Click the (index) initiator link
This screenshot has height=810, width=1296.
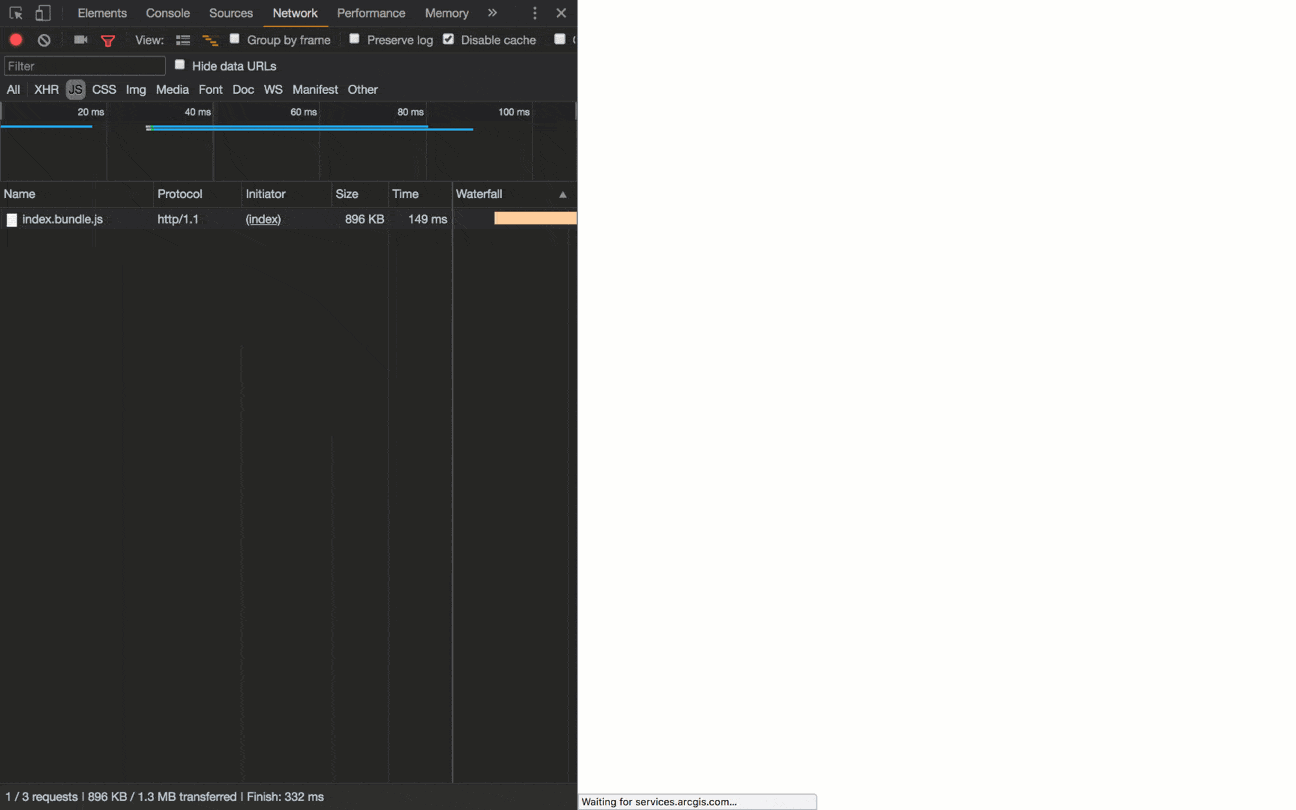pos(262,219)
